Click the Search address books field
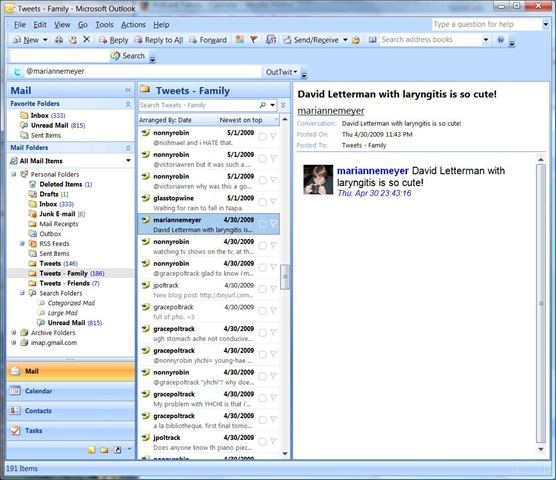Viewport: 556px width, 480px height. click(431, 39)
